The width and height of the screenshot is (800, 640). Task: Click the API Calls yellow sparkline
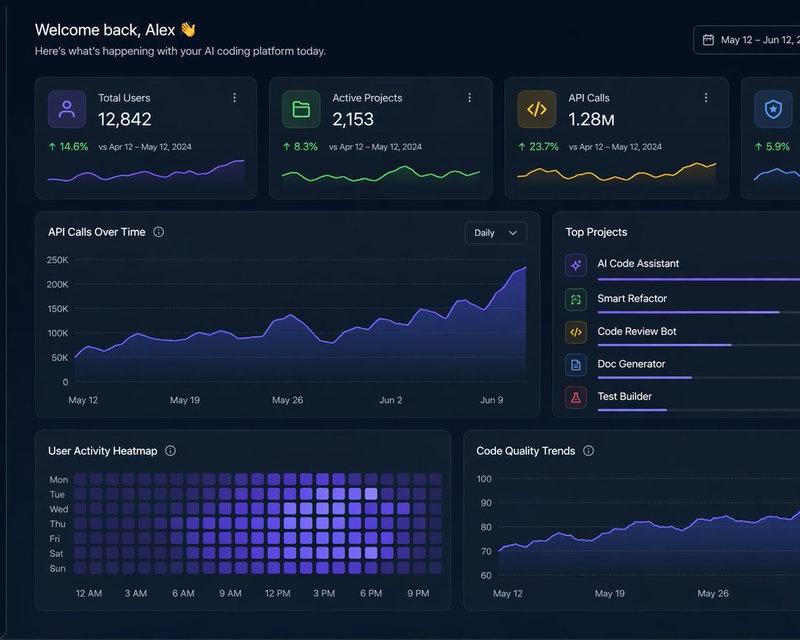pyautogui.click(x=616, y=172)
